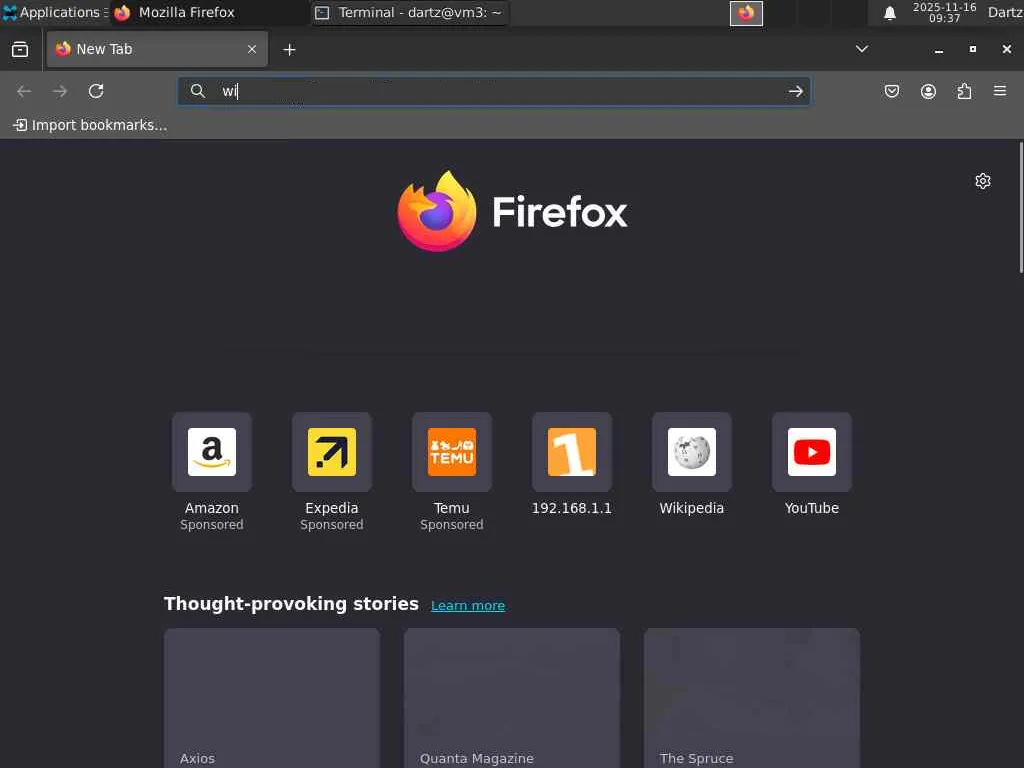Select the New Tab browser tab
The image size is (1024, 768).
click(x=157, y=49)
